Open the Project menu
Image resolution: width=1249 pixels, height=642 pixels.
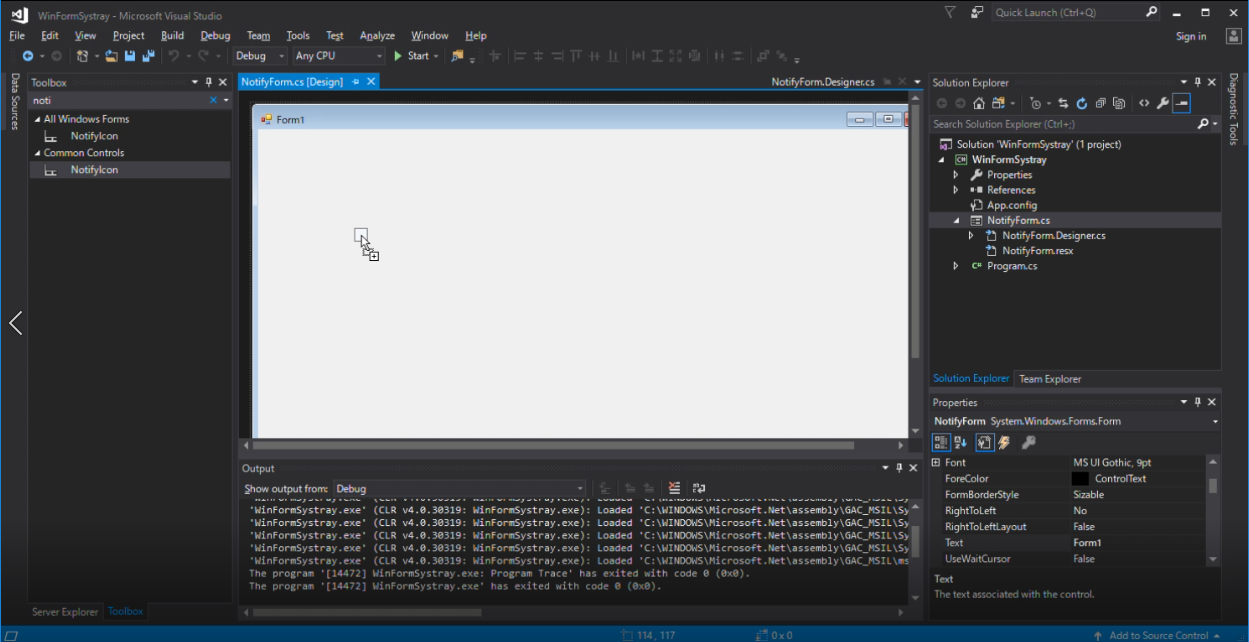click(129, 36)
